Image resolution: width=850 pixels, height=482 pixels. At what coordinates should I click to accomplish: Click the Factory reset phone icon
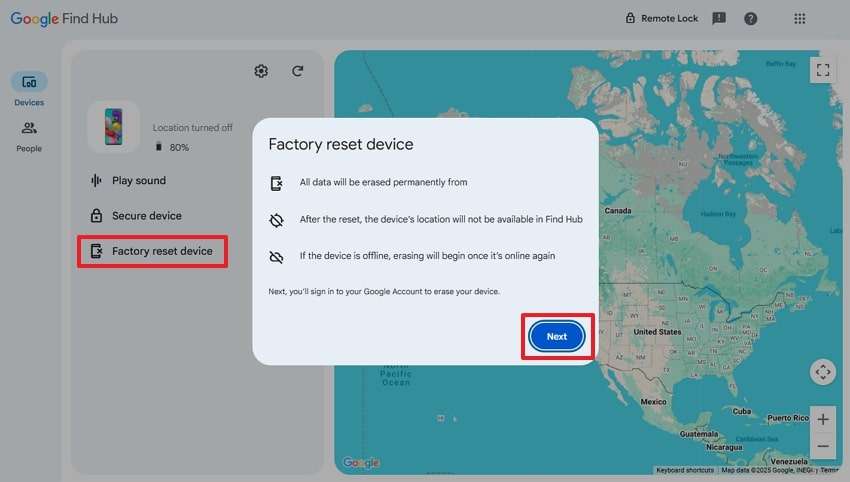[96, 251]
